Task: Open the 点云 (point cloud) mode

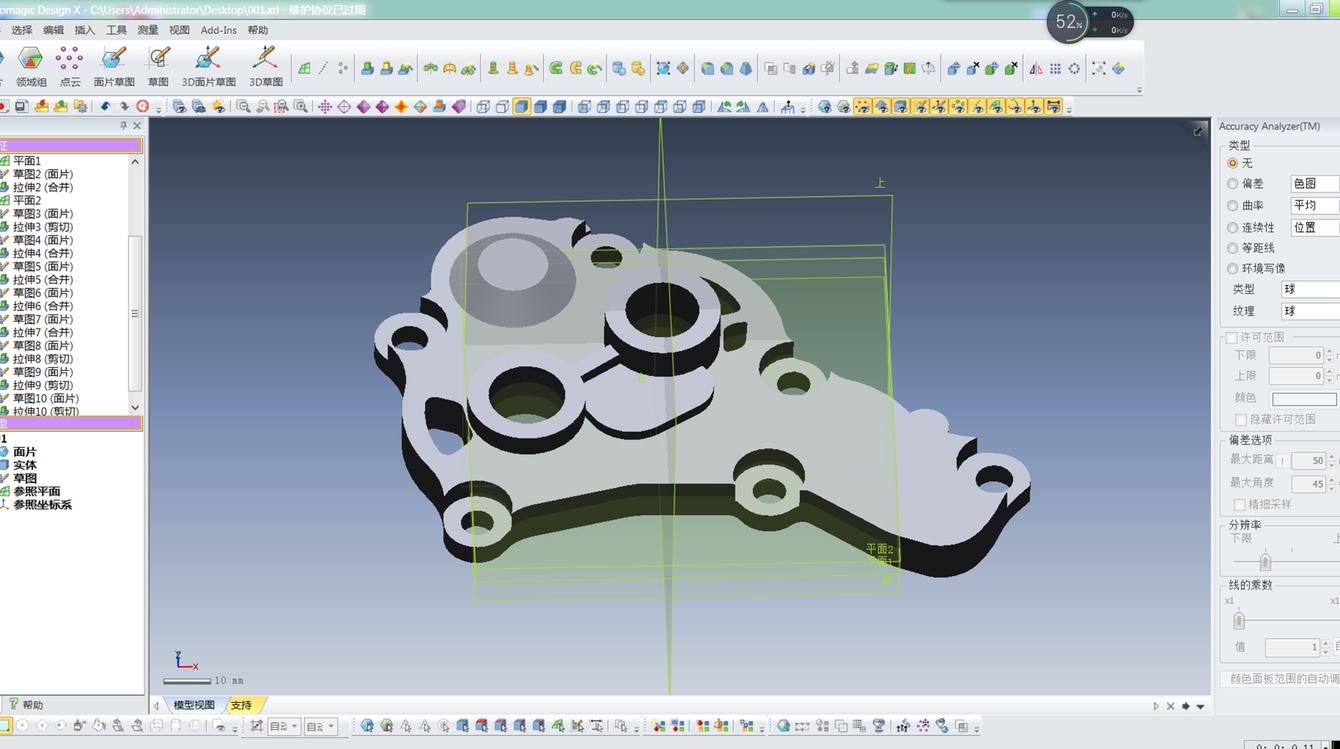Action: pos(70,66)
